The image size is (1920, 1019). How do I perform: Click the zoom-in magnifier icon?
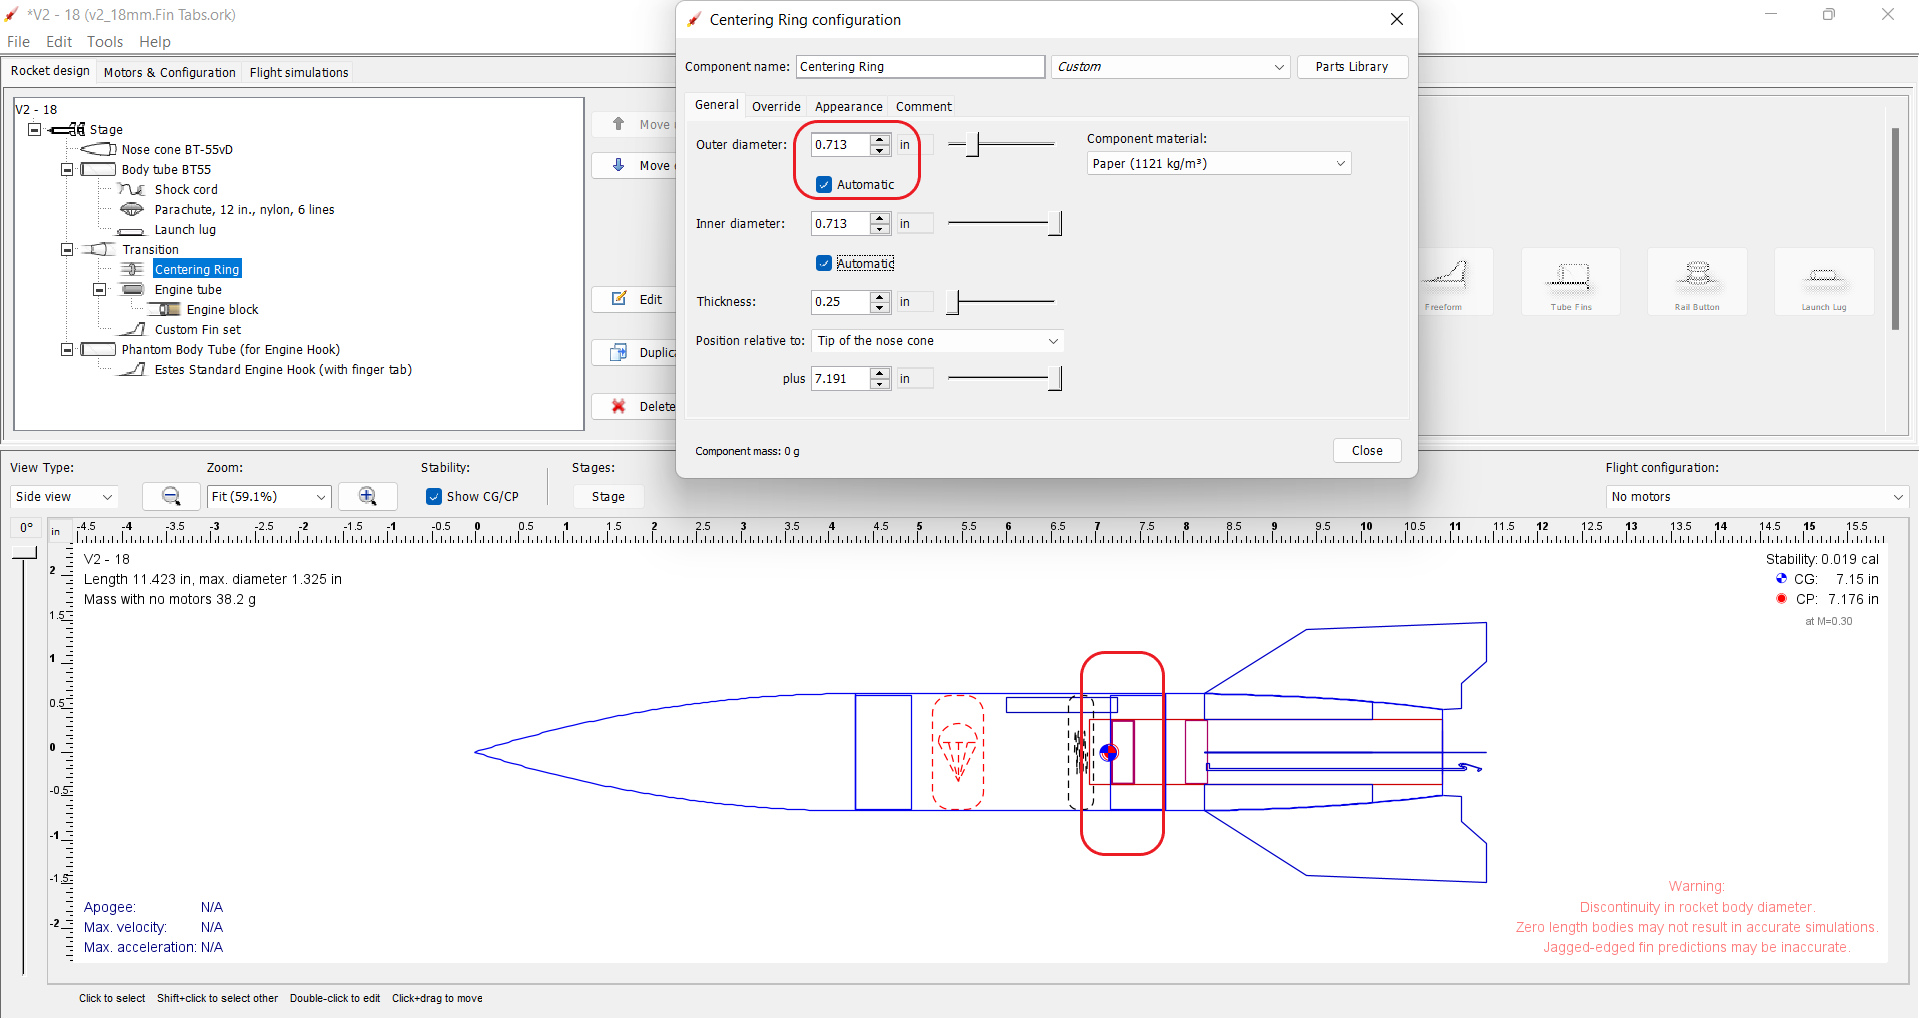(367, 496)
